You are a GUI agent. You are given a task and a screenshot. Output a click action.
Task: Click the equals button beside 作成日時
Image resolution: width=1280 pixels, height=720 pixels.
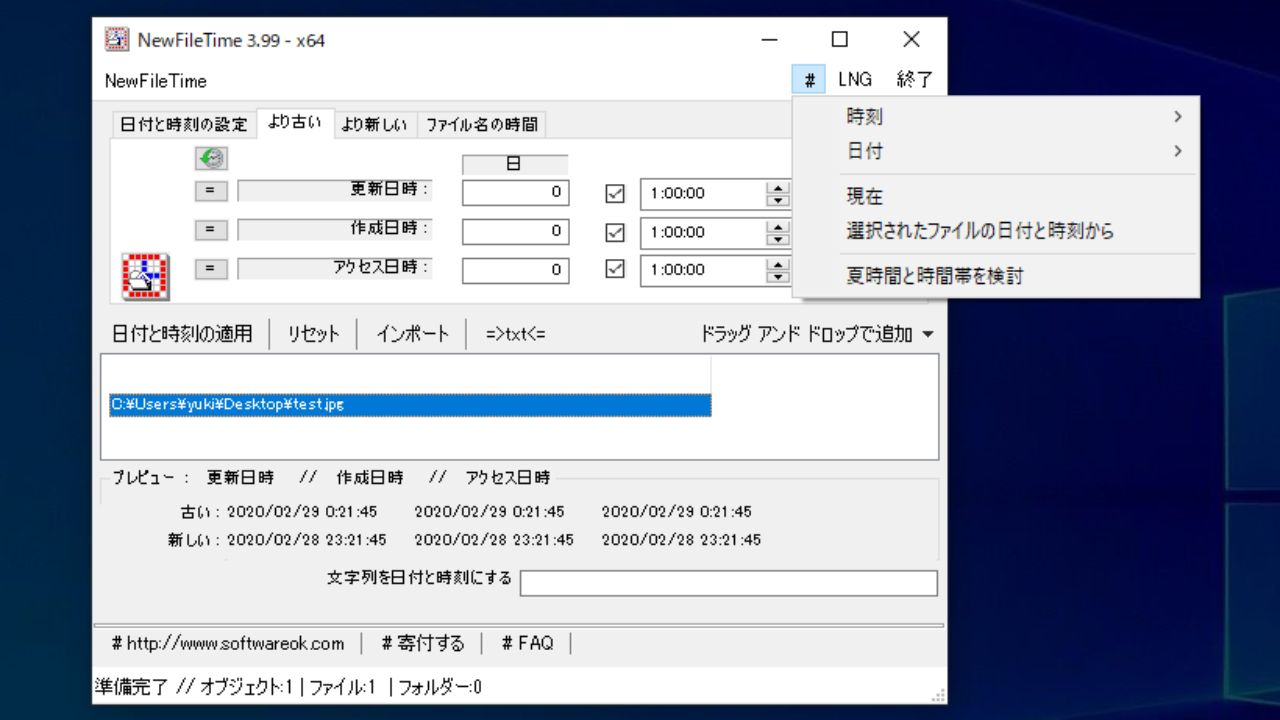point(211,230)
